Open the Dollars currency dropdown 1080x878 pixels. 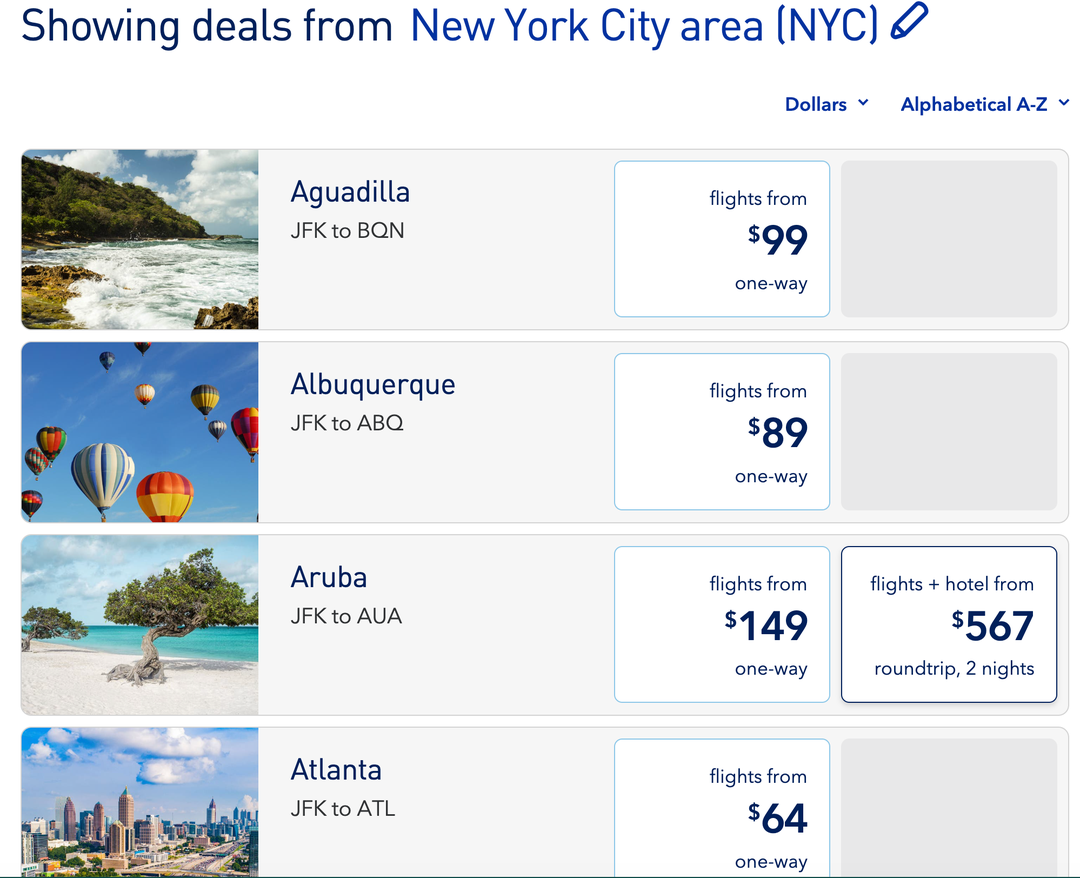coord(826,104)
